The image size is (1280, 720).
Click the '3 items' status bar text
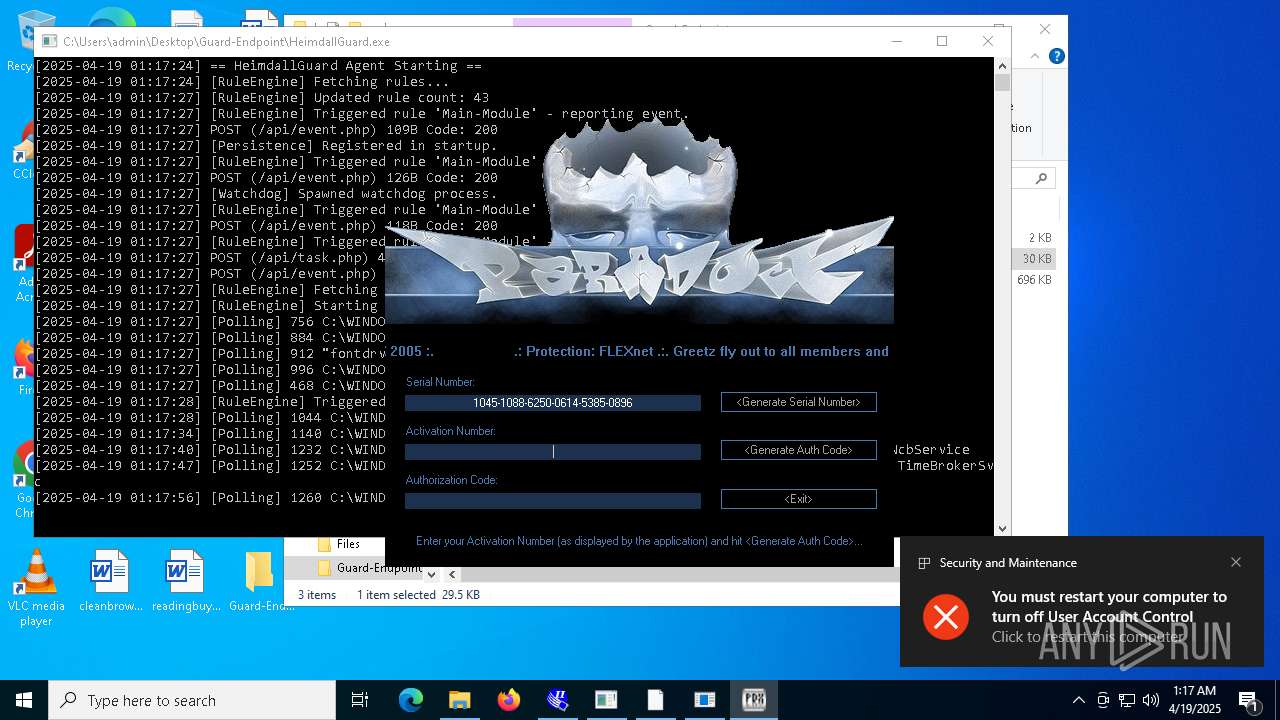coord(316,595)
